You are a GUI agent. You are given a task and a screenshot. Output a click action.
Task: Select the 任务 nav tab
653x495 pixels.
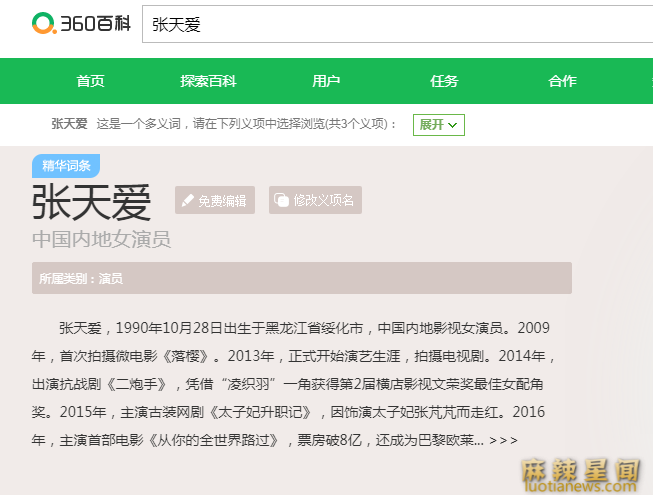click(444, 81)
